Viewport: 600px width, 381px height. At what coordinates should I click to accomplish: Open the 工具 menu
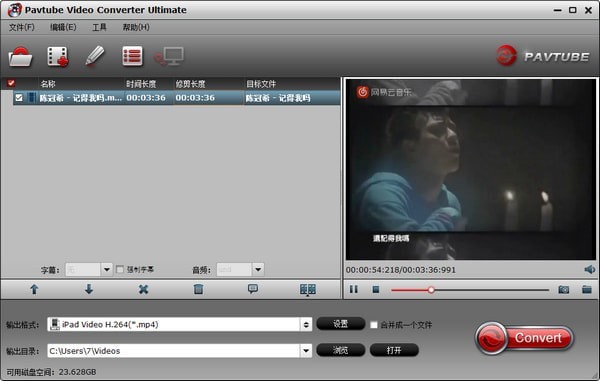point(99,28)
